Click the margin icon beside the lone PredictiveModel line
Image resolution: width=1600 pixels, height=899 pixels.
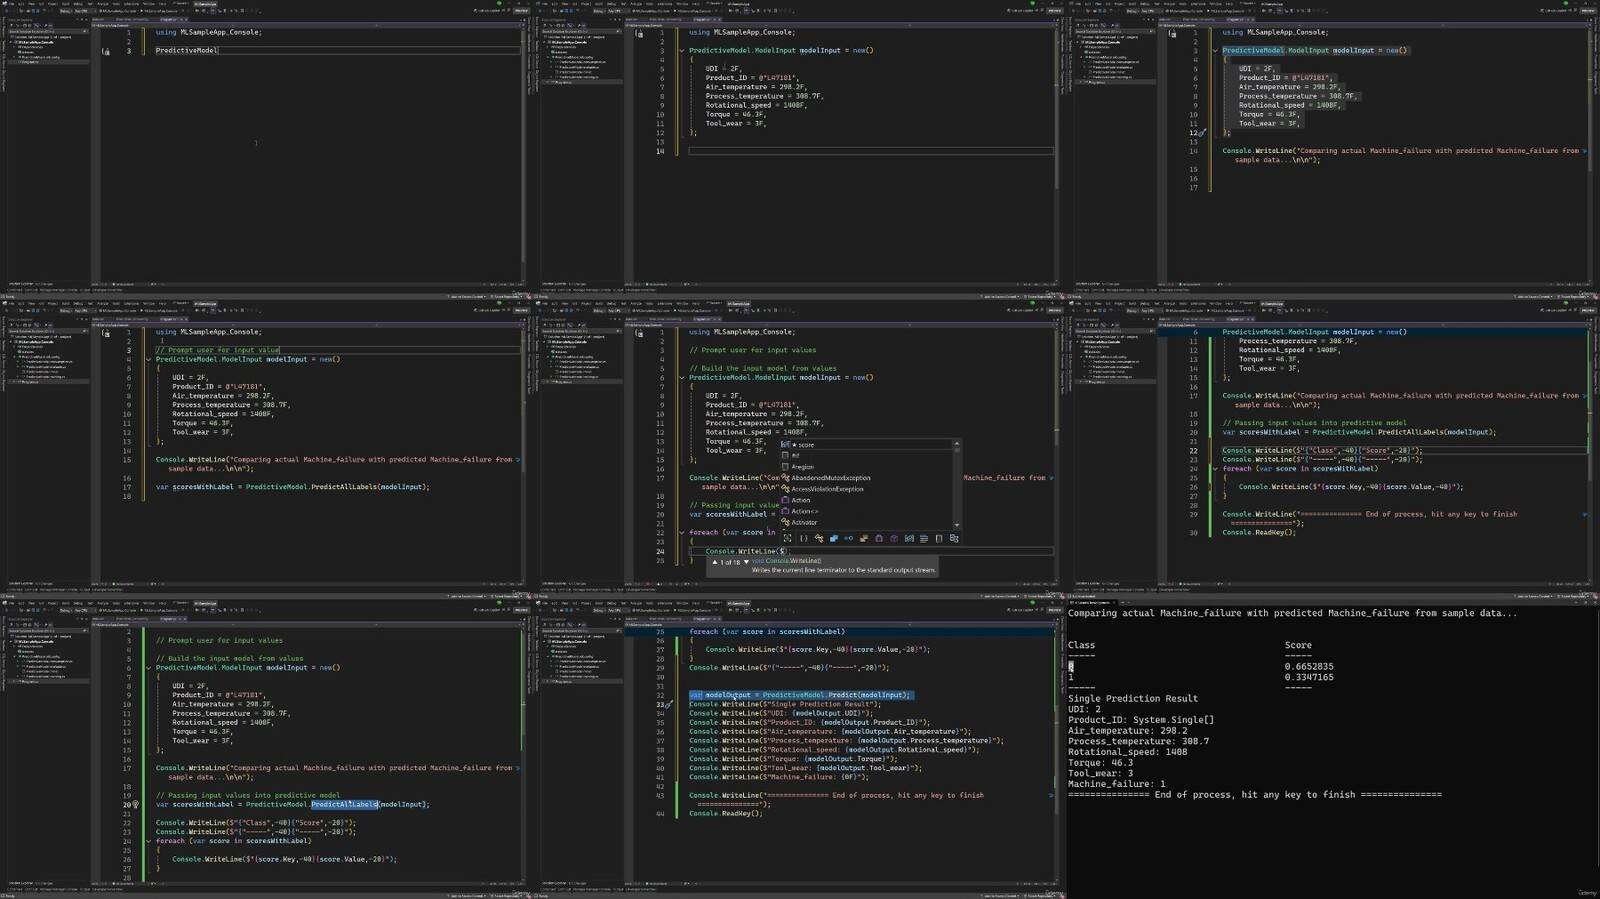click(106, 51)
